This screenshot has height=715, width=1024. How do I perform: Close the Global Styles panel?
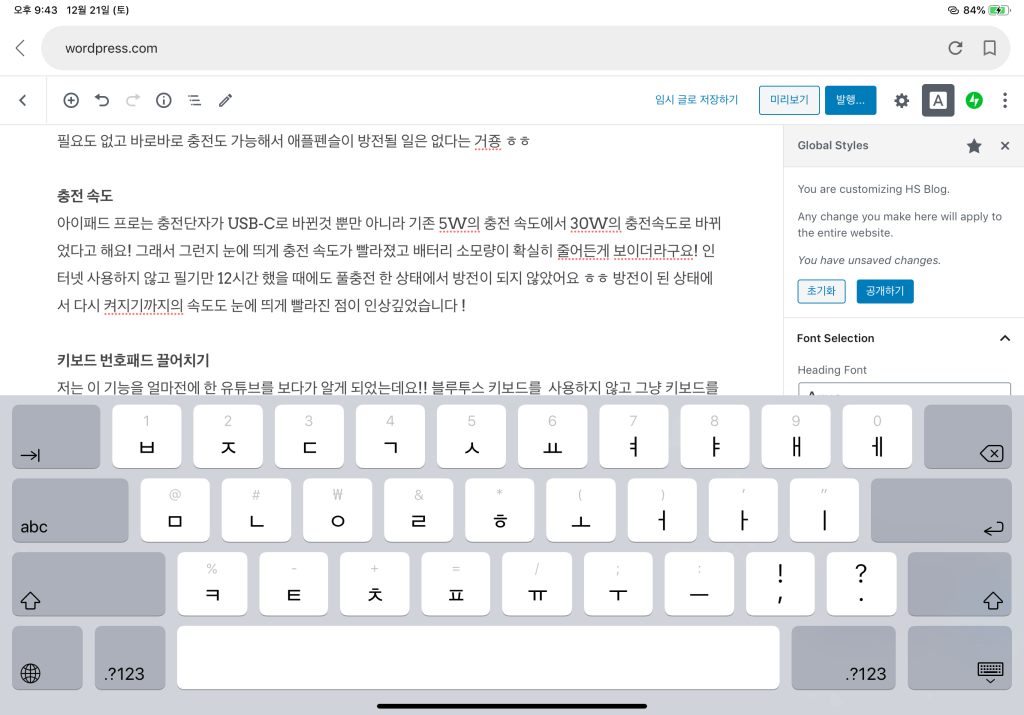click(1005, 146)
